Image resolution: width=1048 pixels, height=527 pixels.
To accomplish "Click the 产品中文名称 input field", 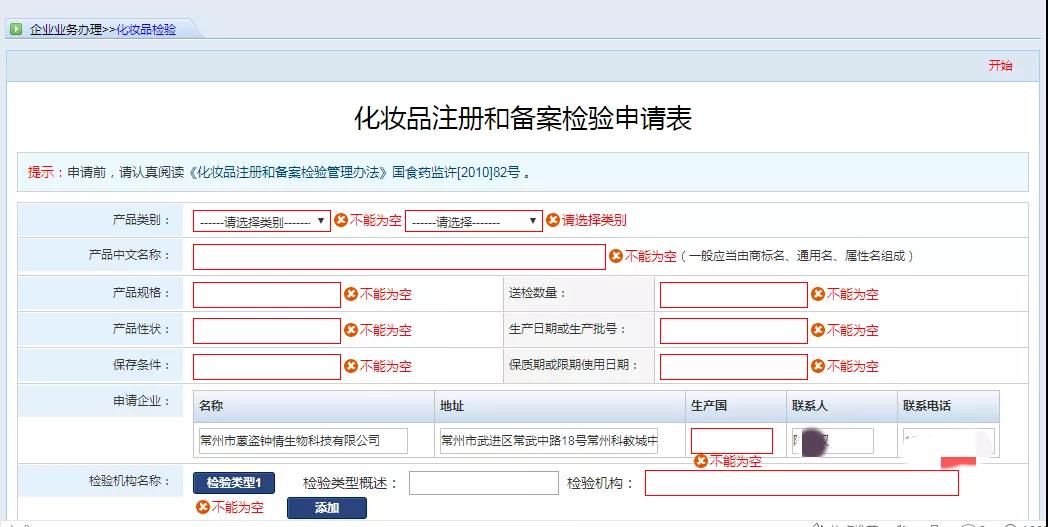I will click(399, 257).
